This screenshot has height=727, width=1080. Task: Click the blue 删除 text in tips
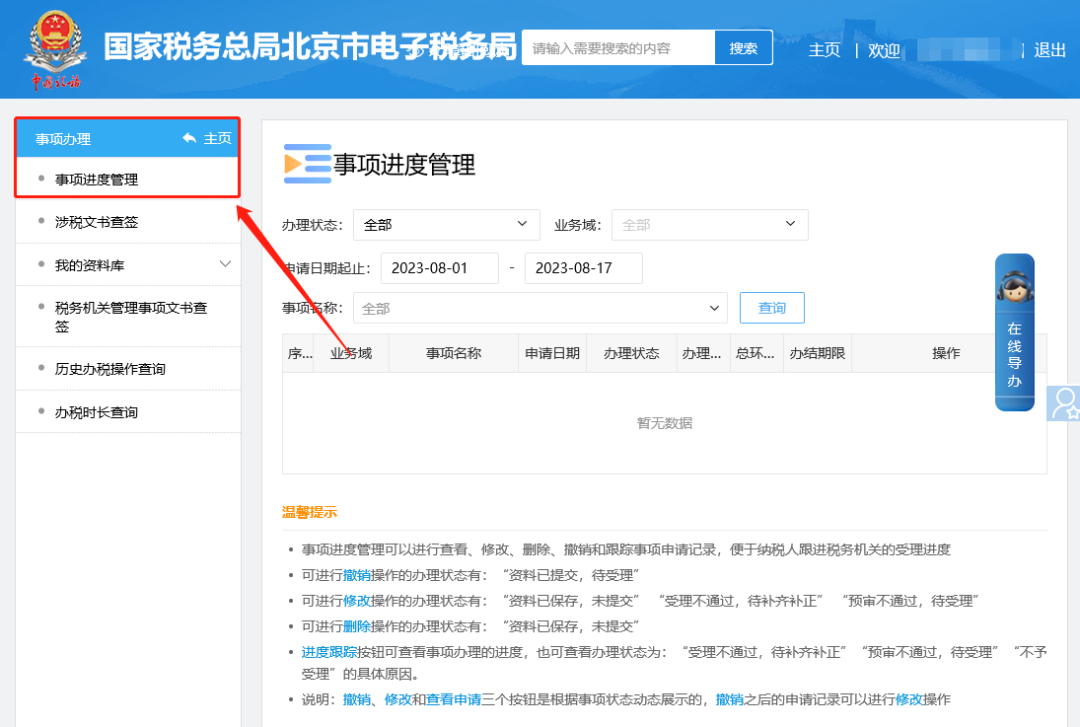(x=357, y=626)
